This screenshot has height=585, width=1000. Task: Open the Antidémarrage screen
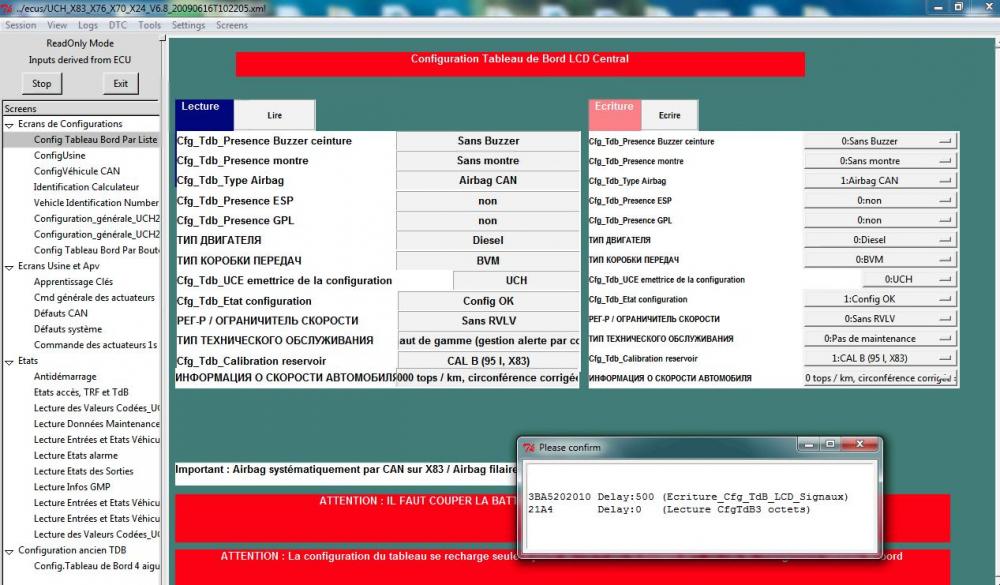coord(65,376)
